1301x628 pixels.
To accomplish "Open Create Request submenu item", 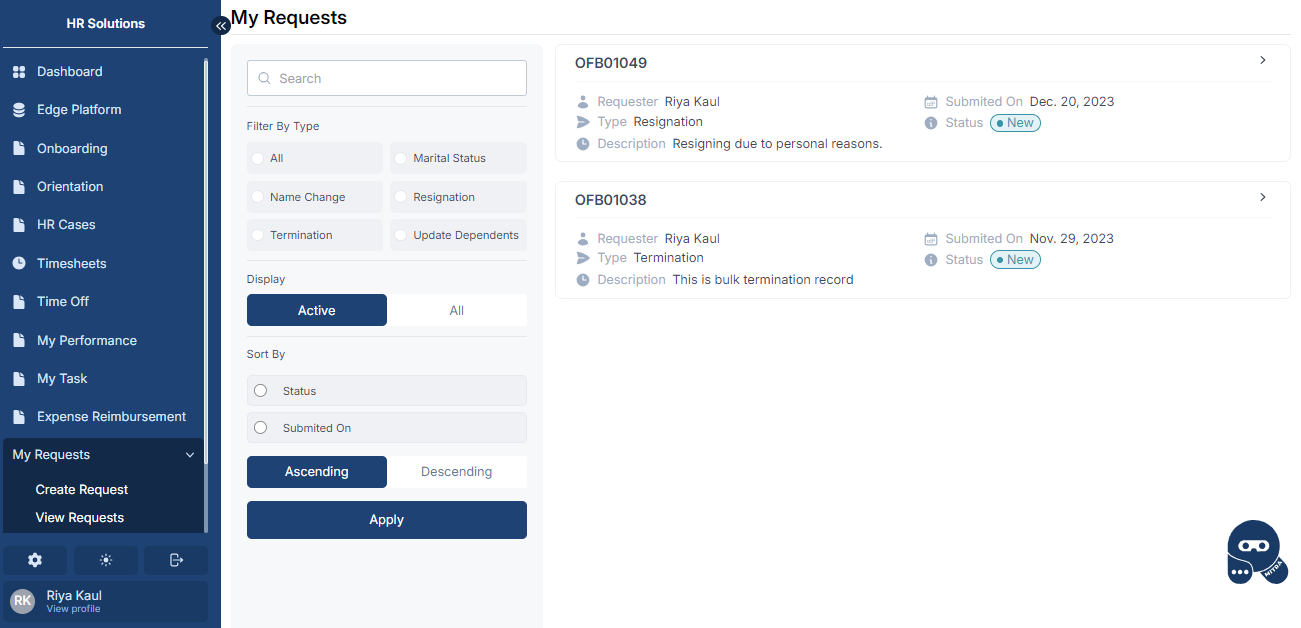I will pos(82,490).
